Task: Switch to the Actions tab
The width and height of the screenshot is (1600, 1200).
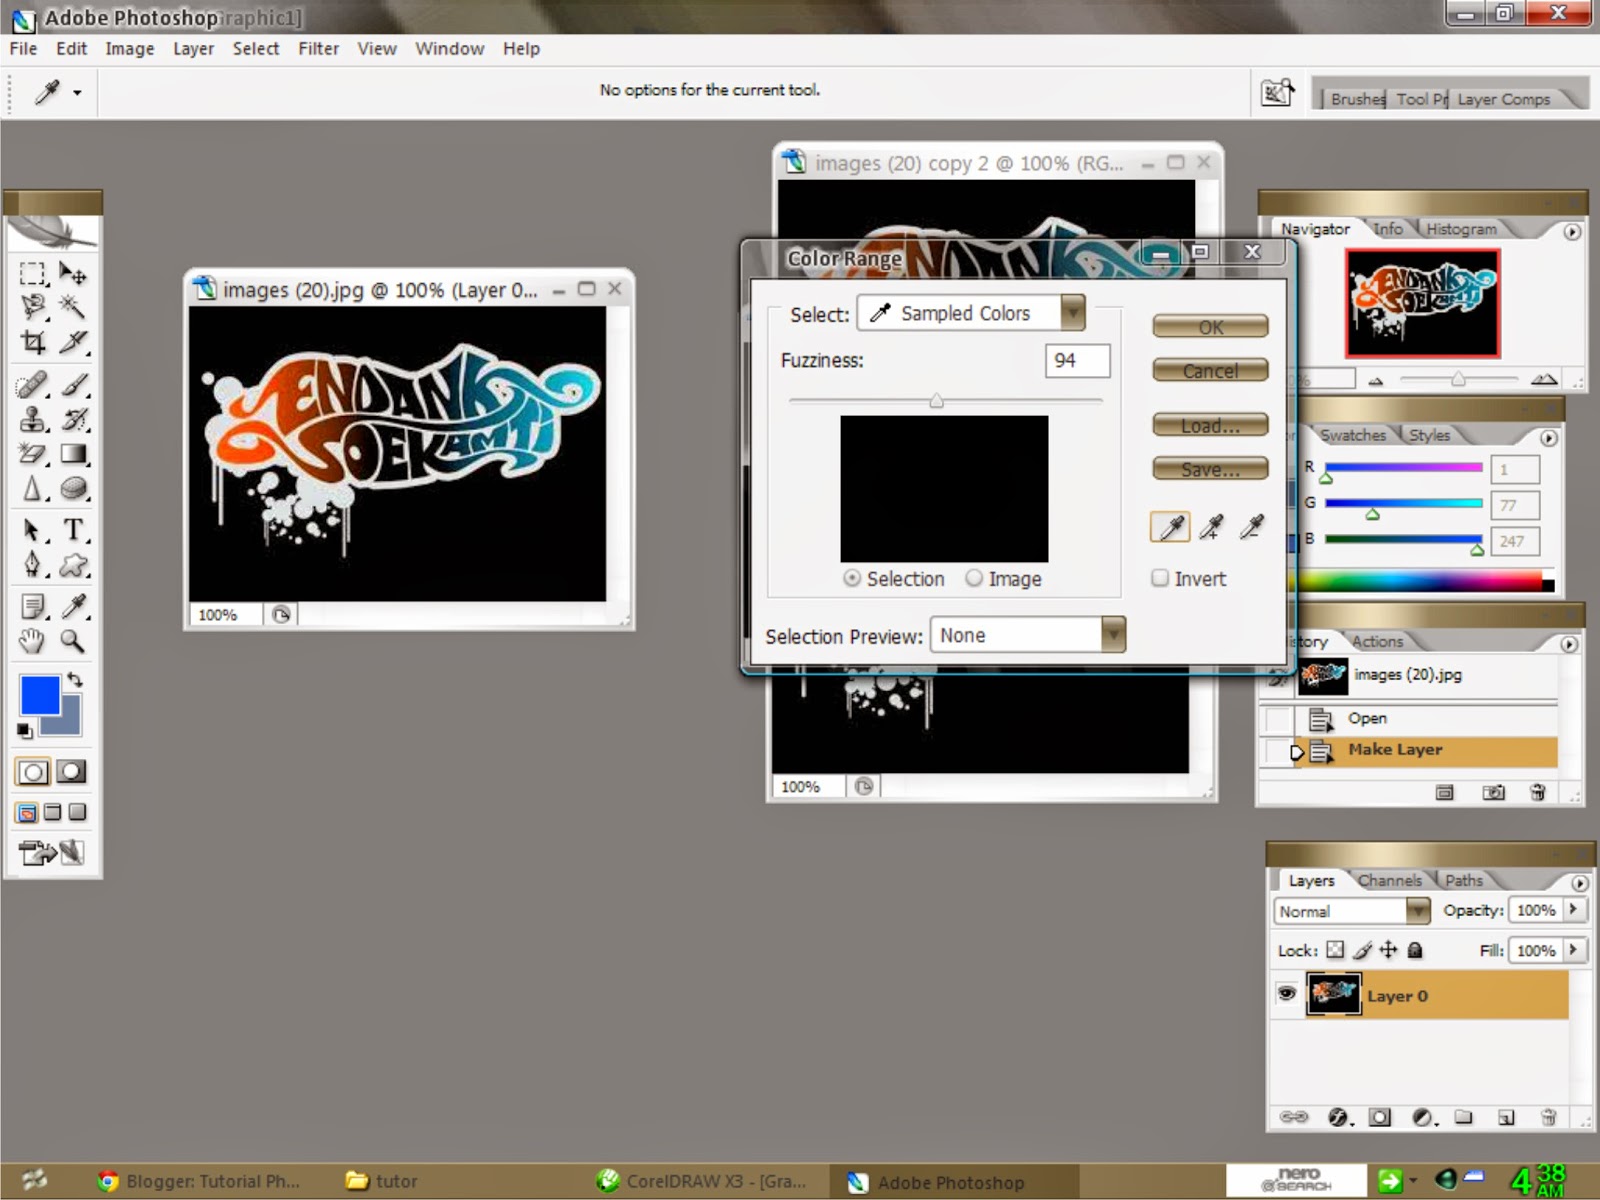Action: (x=1377, y=641)
